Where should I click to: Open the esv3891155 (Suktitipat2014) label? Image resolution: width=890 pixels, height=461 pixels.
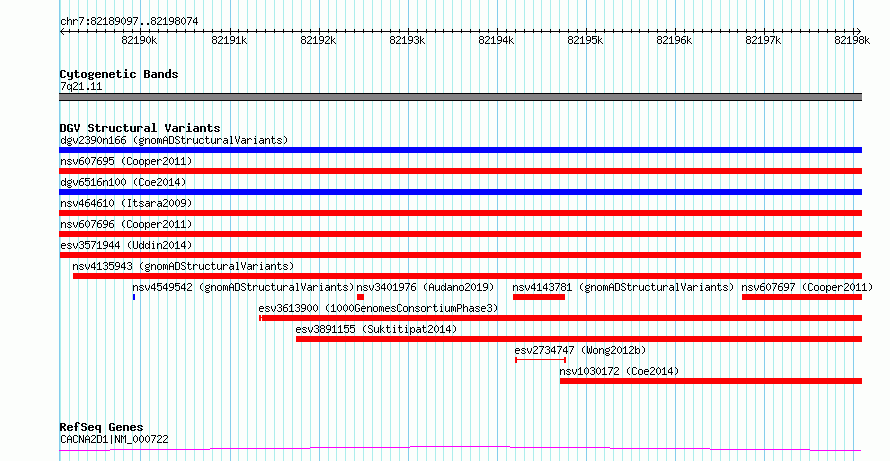[x=376, y=329]
